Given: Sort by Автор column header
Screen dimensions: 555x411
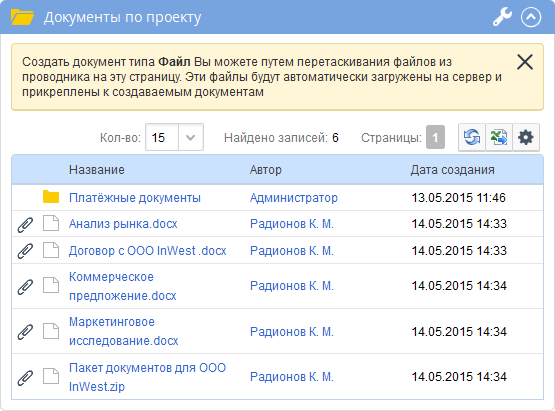Looking at the screenshot, I should click(266, 170).
